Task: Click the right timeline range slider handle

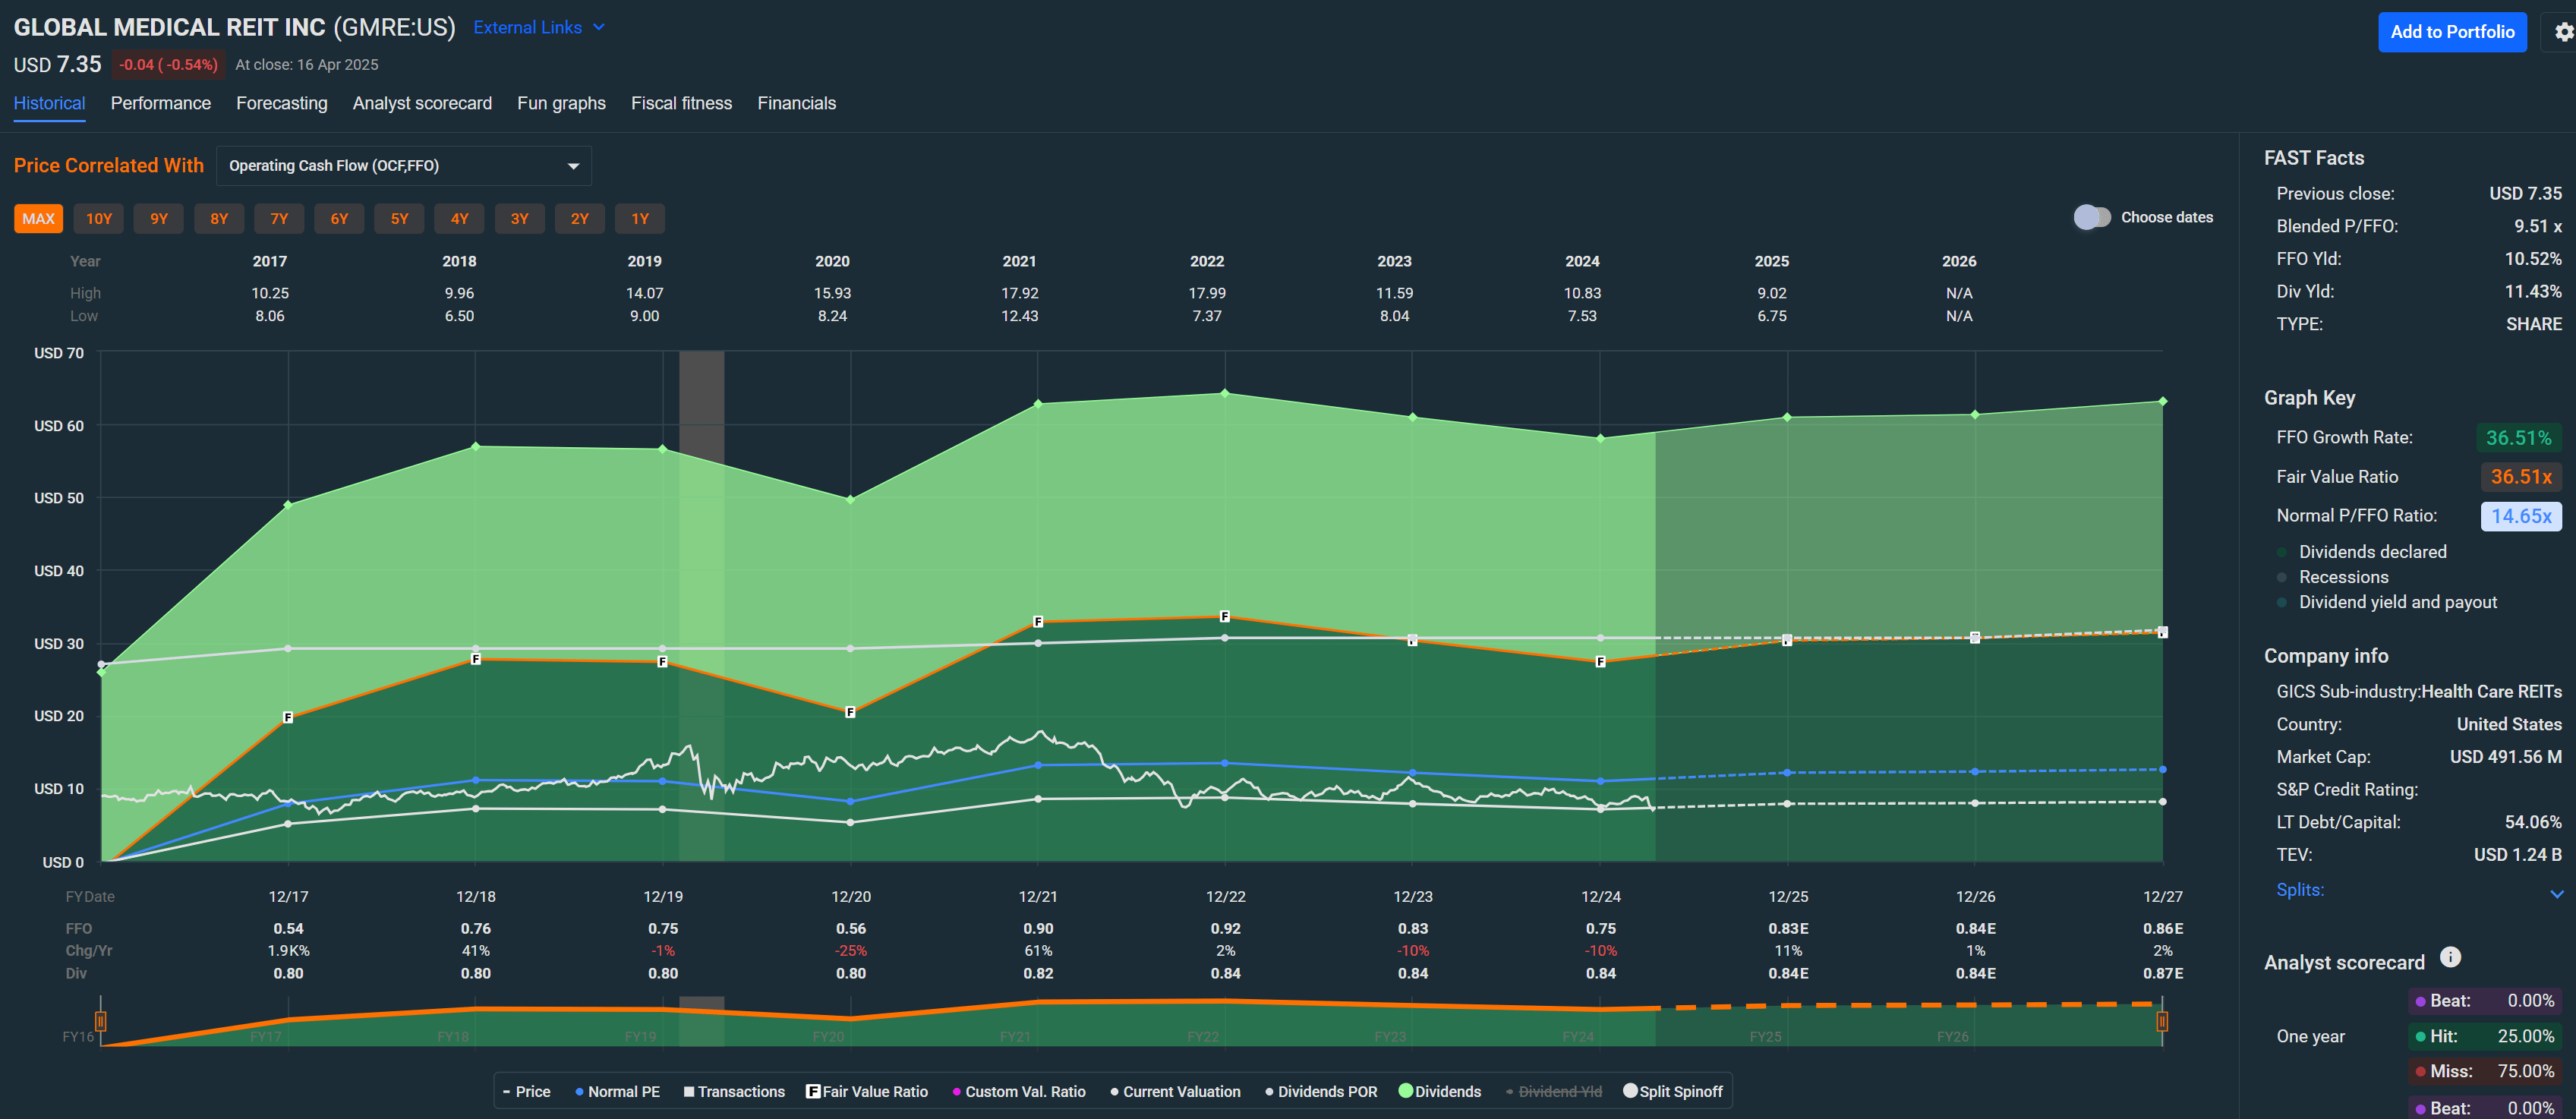Action: click(2162, 1021)
